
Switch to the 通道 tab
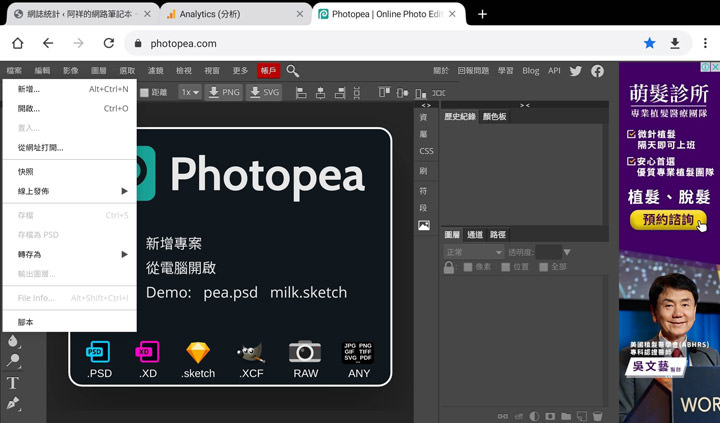(475, 235)
